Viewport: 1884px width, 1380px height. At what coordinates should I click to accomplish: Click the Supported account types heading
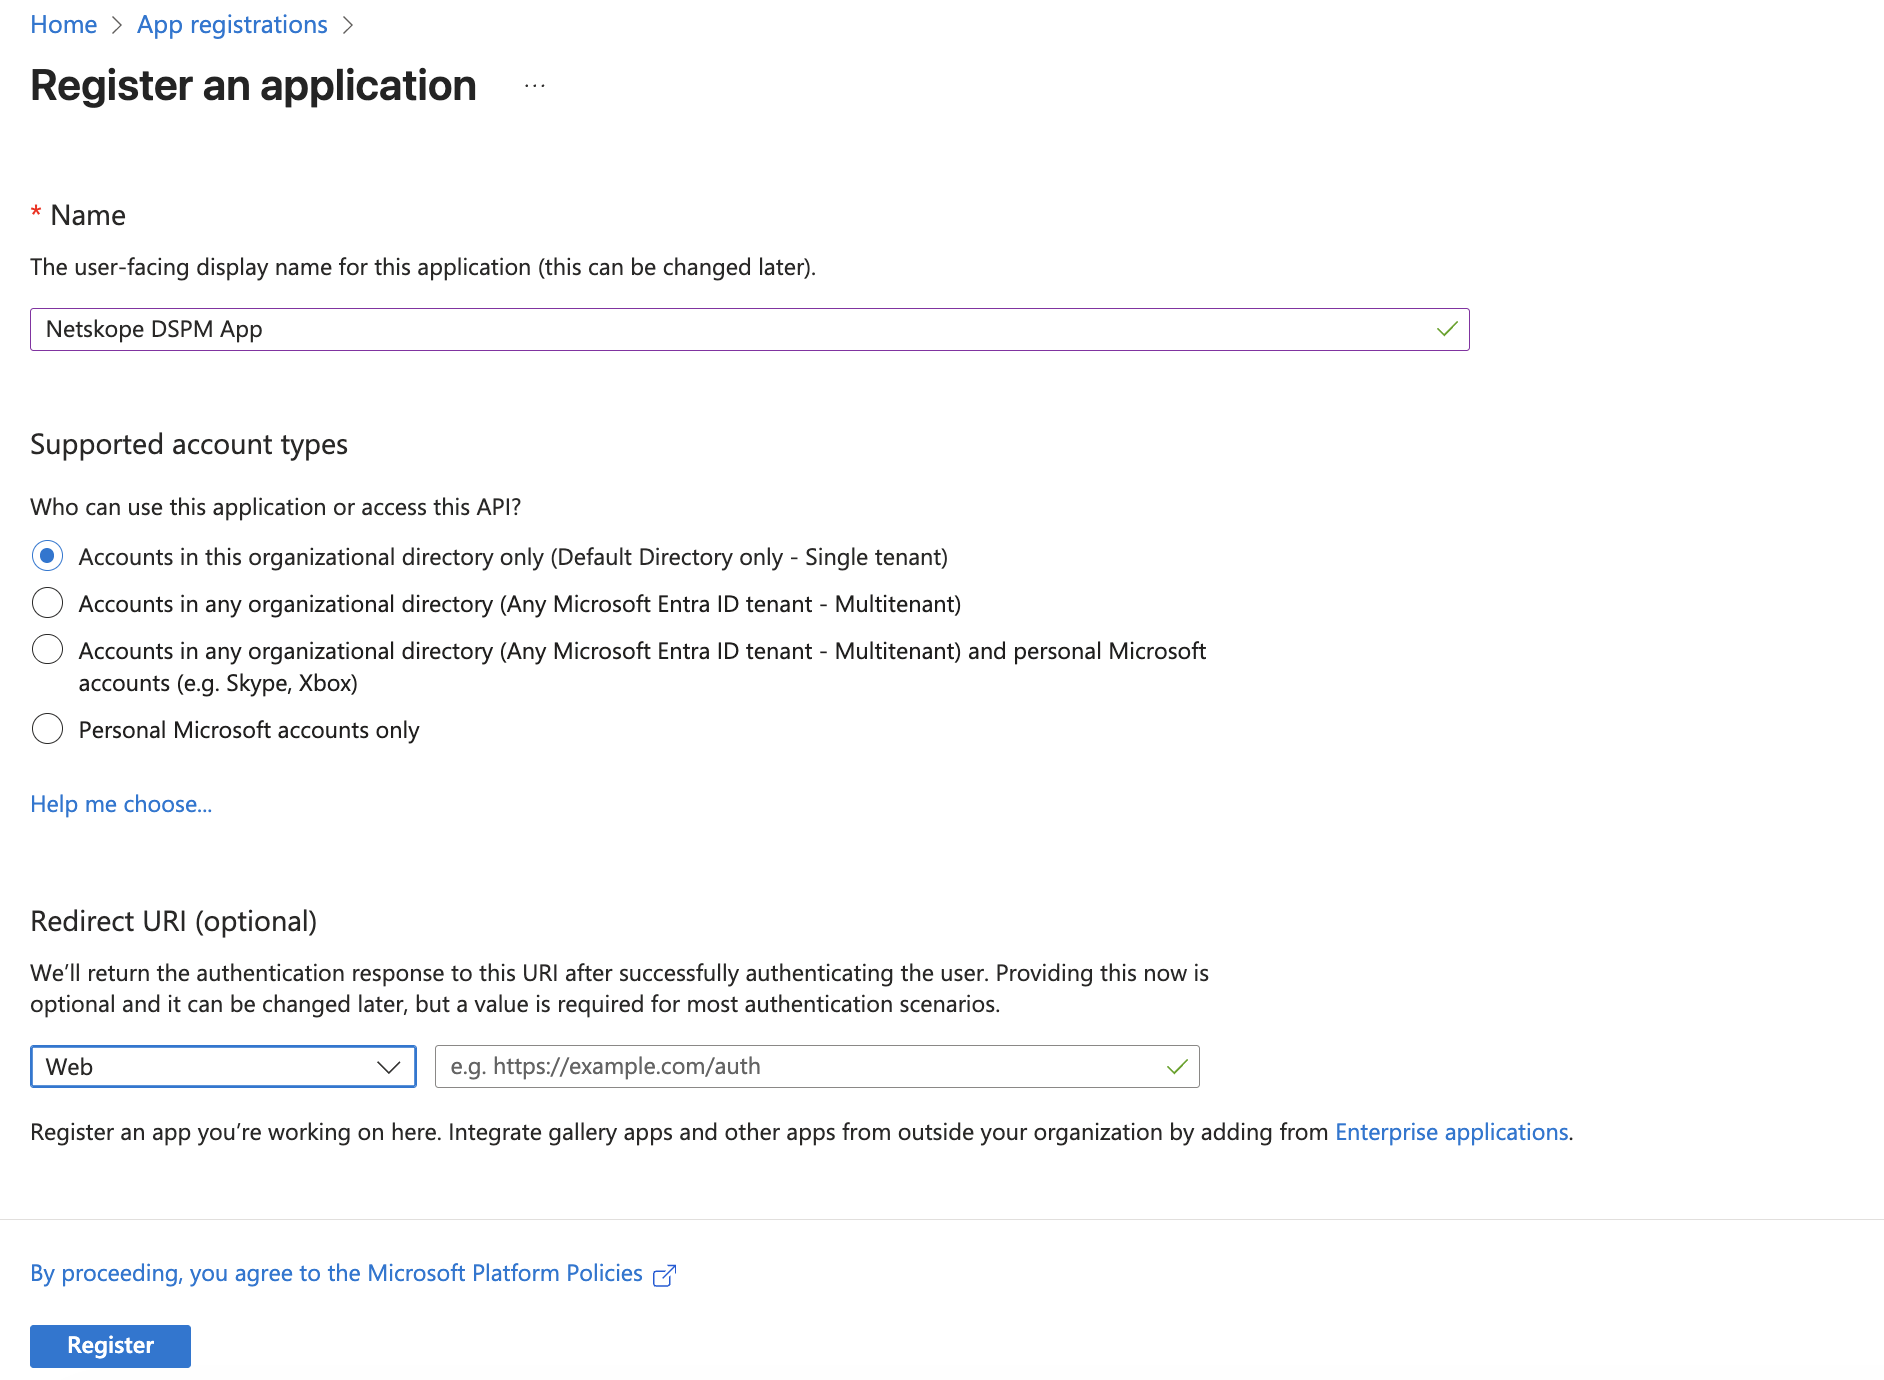189,445
